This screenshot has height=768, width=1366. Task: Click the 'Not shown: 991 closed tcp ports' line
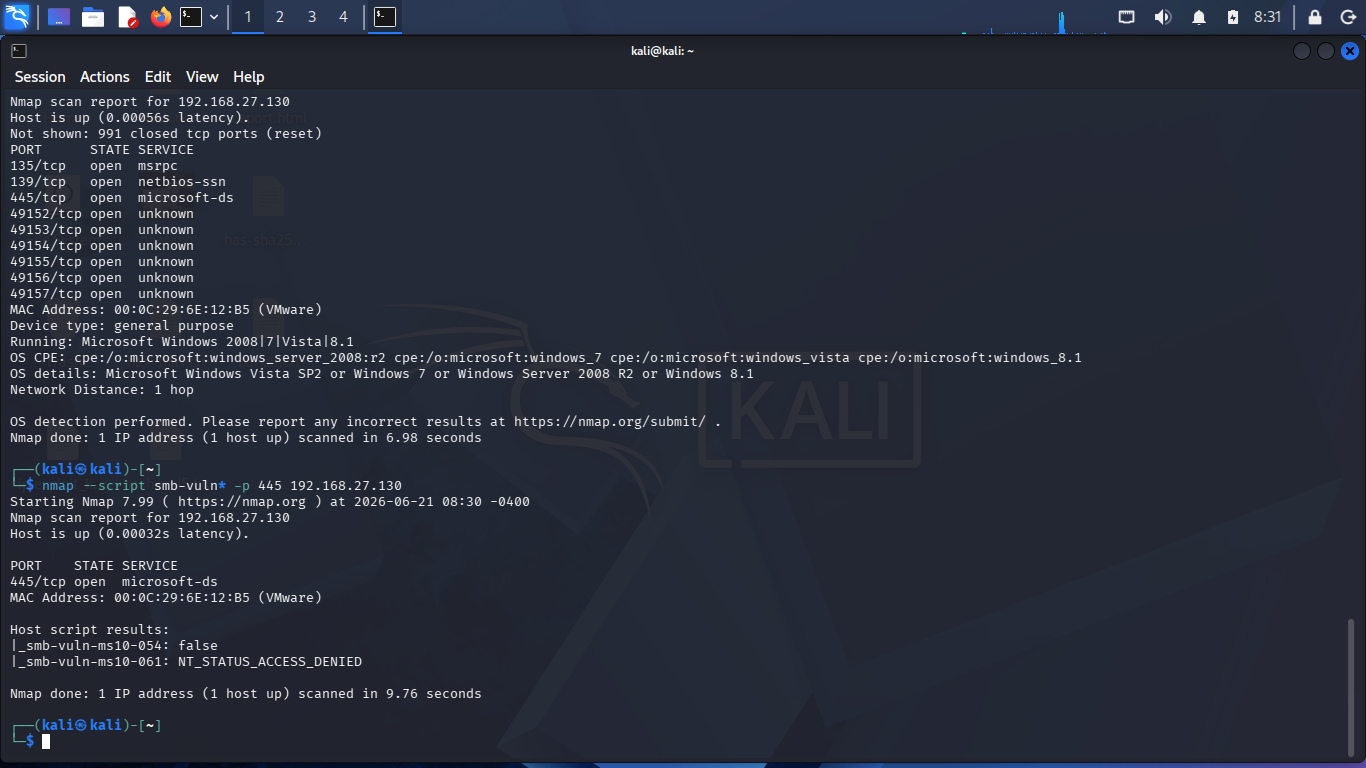click(166, 133)
